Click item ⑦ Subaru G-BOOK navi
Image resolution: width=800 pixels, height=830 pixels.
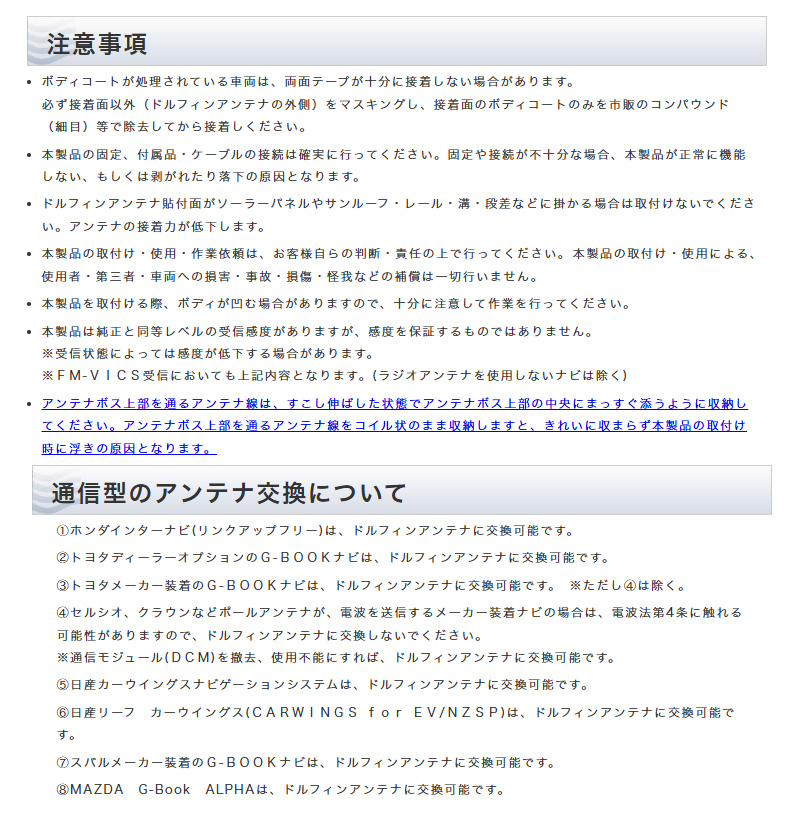(307, 762)
